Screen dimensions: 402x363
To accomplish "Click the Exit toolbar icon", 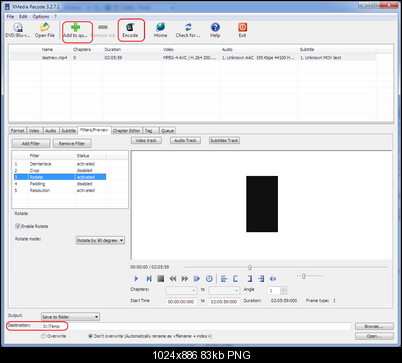I will point(242,30).
